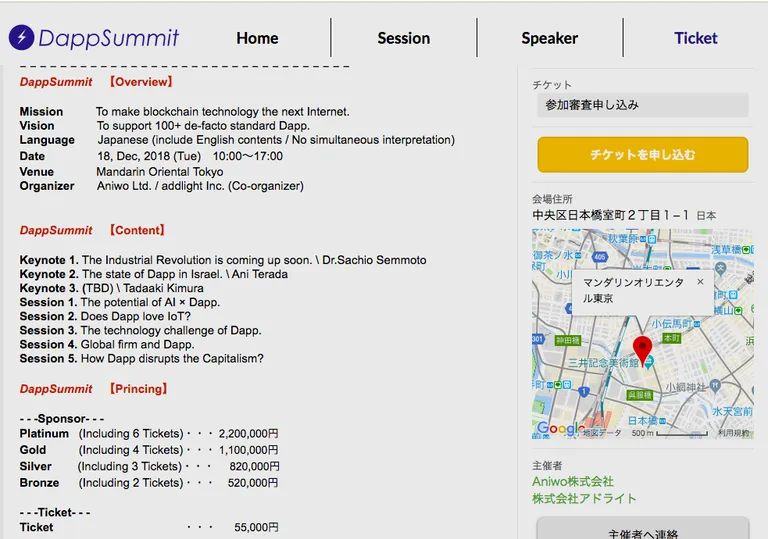Click the 三井記念美術館 museum marker on the map

649,363
